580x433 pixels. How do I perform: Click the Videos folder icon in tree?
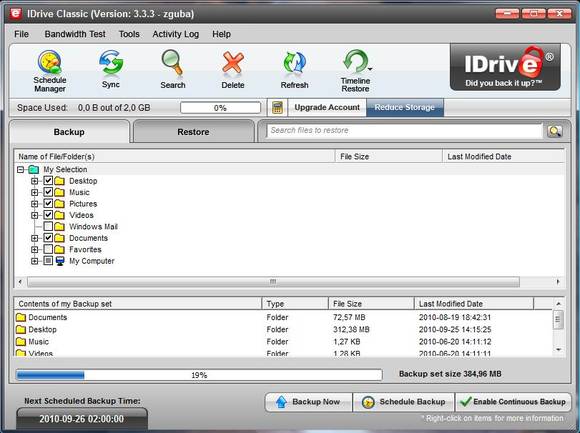pyautogui.click(x=59, y=215)
